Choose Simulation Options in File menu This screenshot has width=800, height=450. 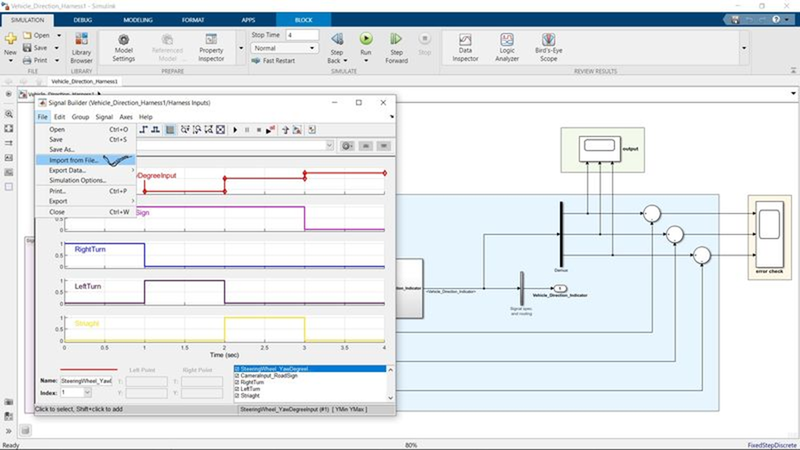[x=85, y=181]
